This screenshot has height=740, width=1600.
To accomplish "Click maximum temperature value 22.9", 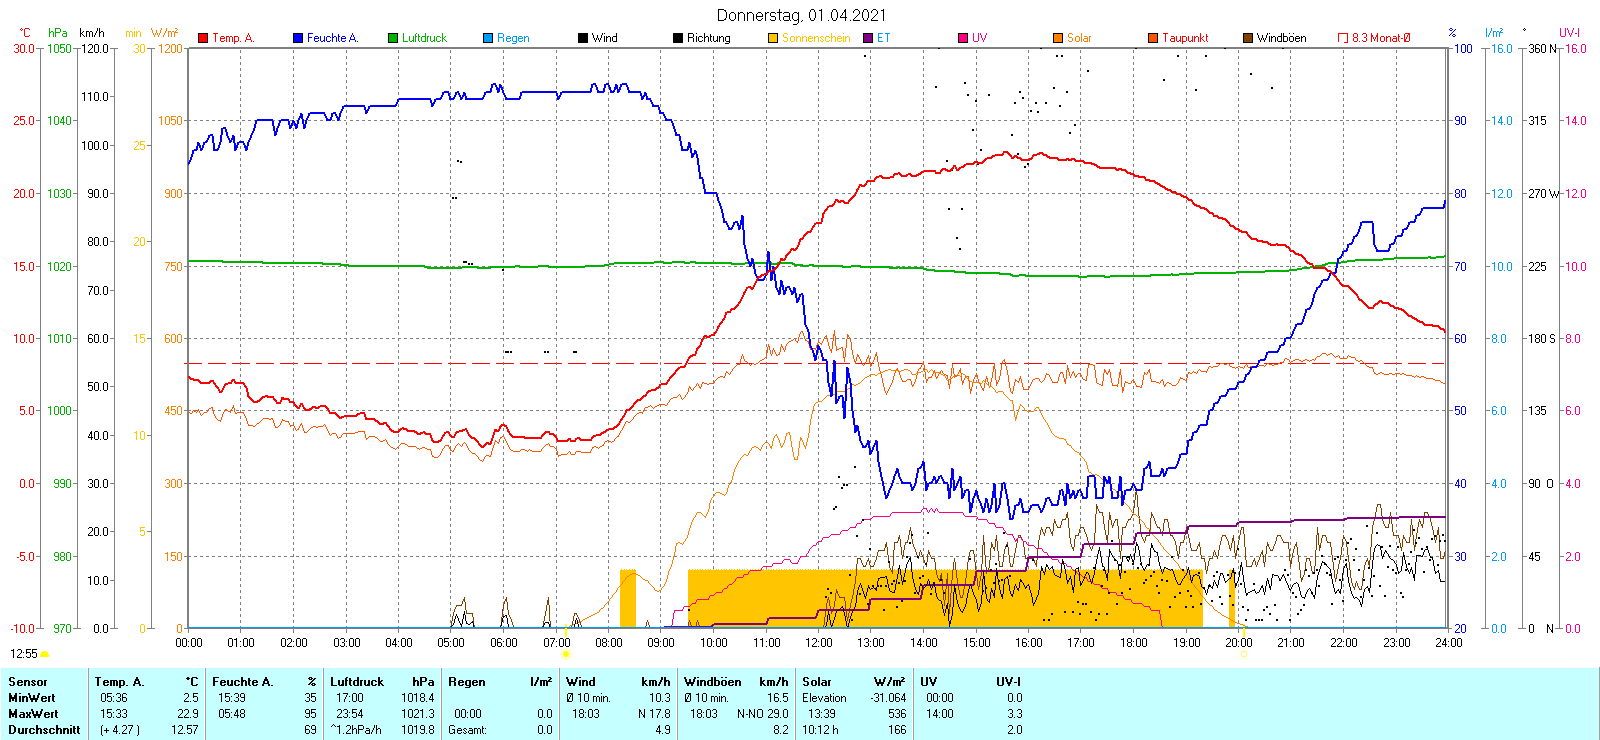I will tap(188, 714).
